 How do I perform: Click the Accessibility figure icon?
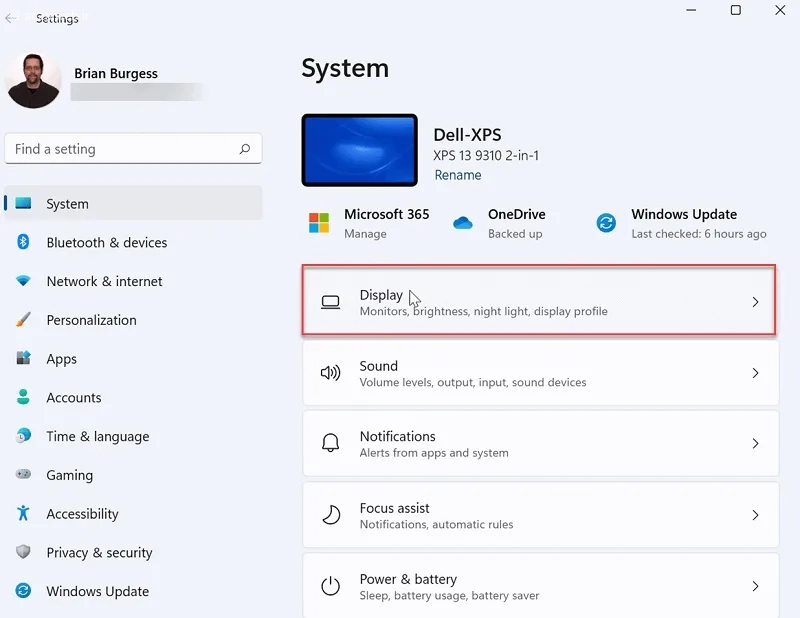coord(23,513)
